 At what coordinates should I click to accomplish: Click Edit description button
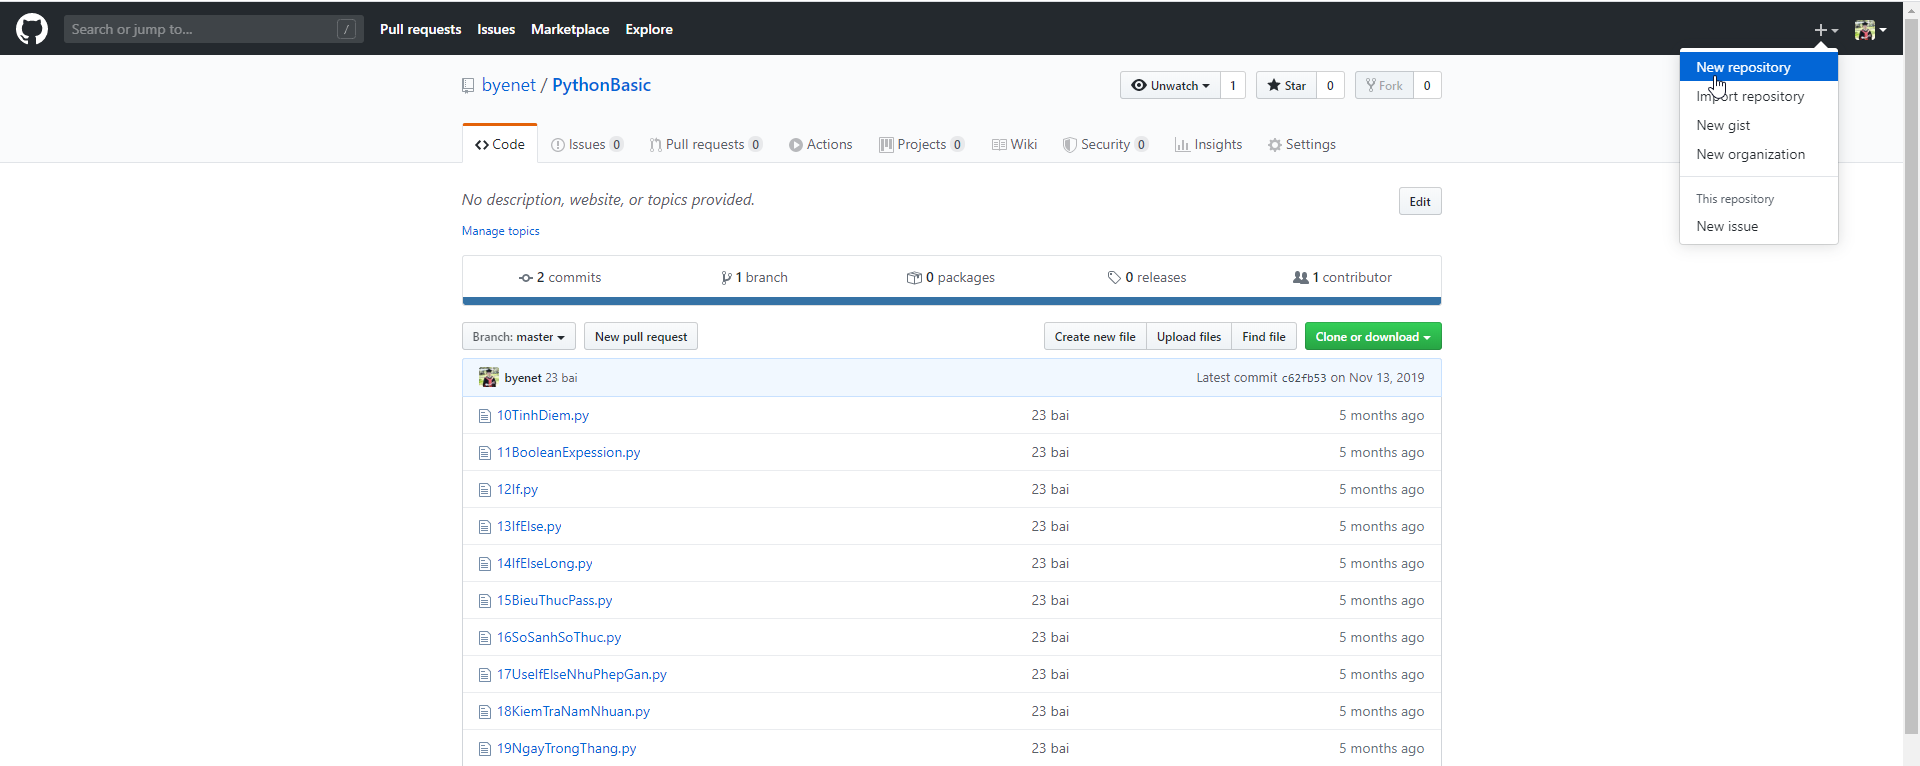1420,201
